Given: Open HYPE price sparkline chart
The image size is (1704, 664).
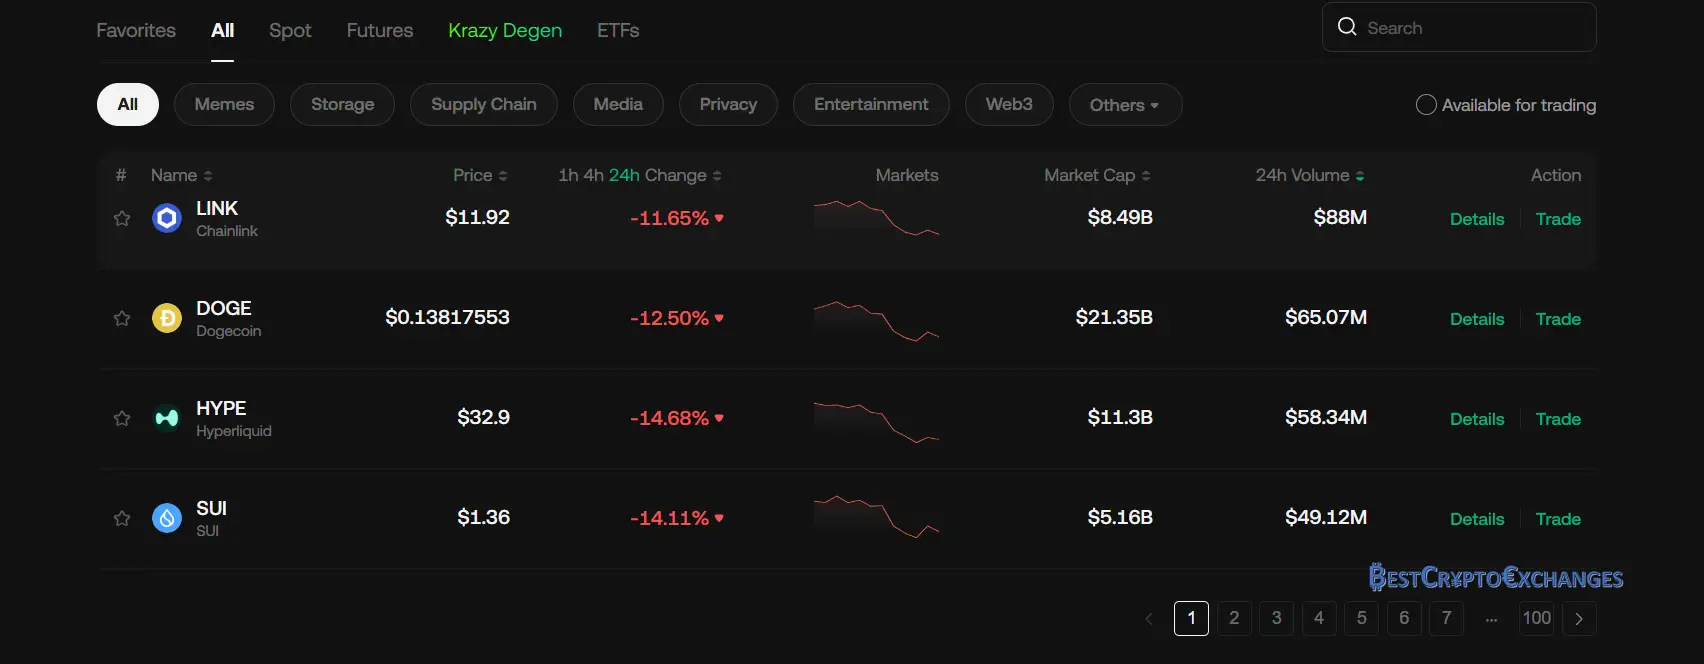Looking at the screenshot, I should (876, 422).
